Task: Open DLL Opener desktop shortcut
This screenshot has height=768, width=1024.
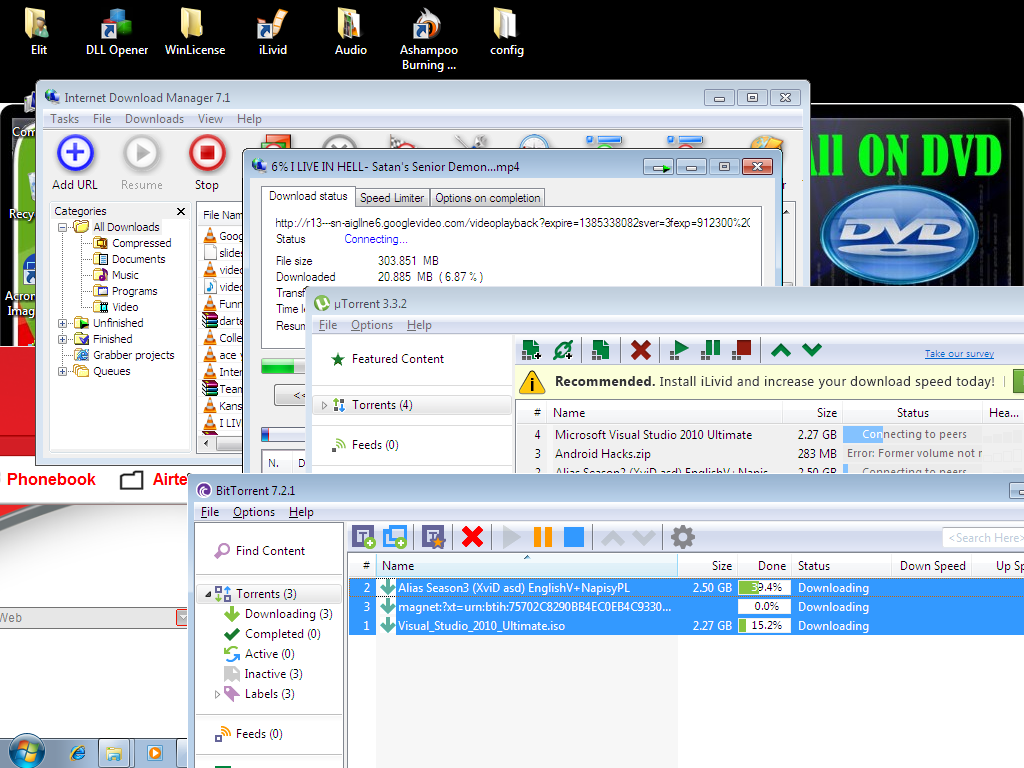Action: [x=117, y=33]
